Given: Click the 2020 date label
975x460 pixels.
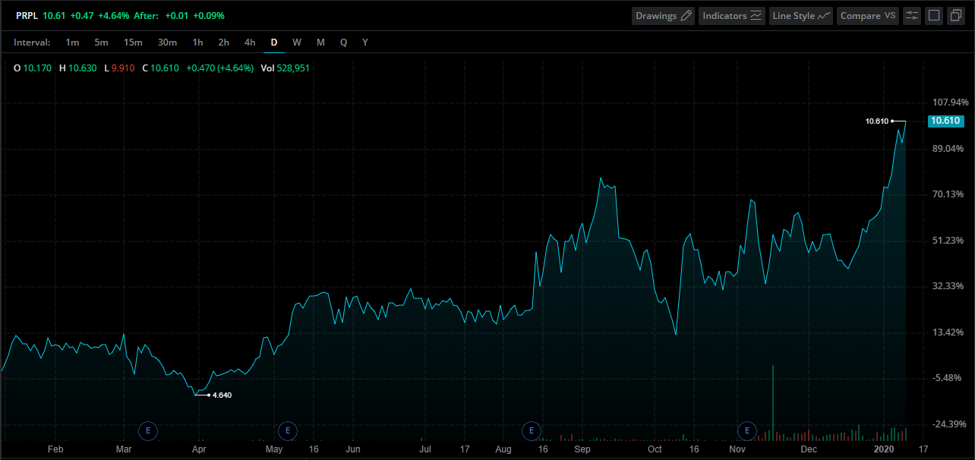Looking at the screenshot, I should coord(884,449).
